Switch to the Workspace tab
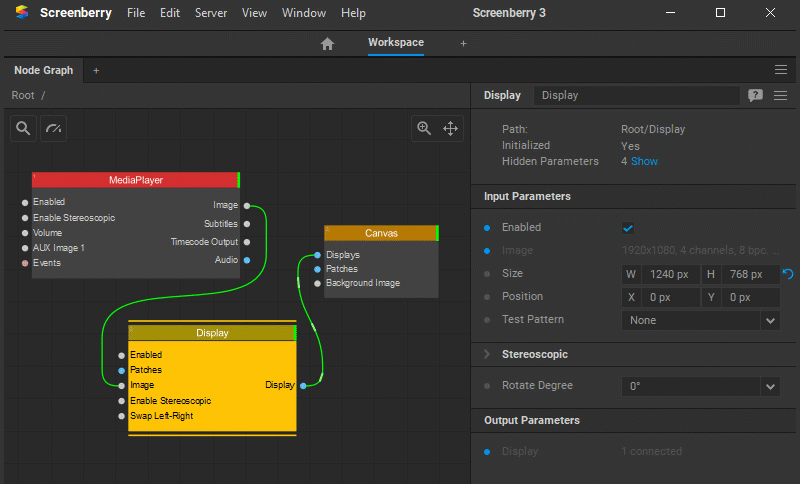The width and height of the screenshot is (800, 484). 396,43
